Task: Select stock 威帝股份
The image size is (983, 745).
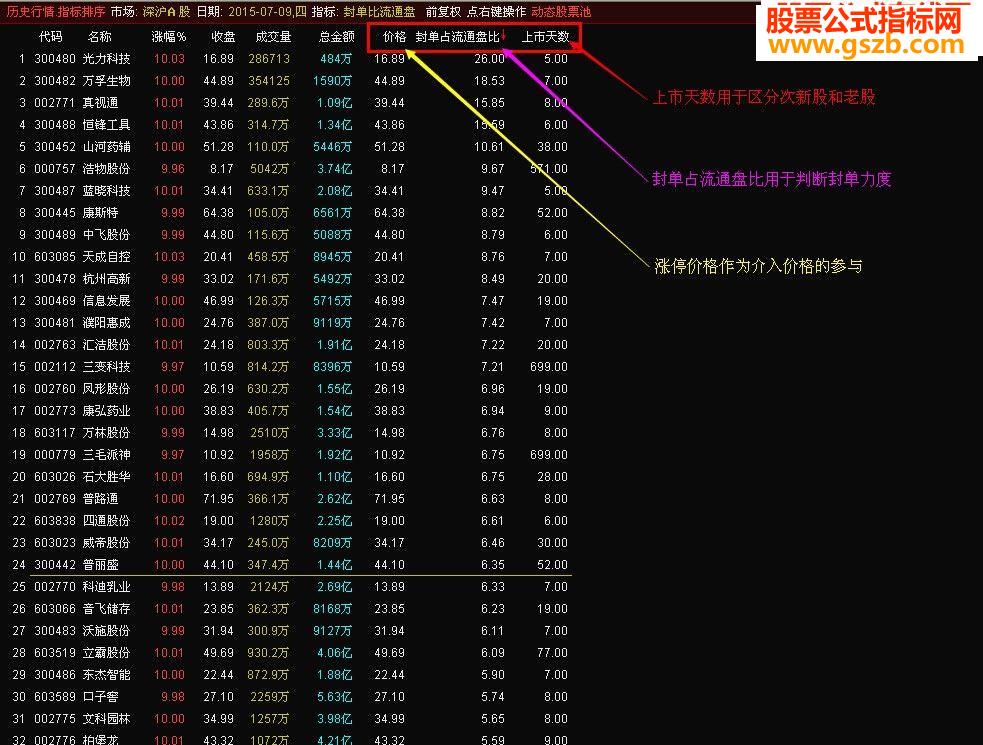Action: (107, 542)
